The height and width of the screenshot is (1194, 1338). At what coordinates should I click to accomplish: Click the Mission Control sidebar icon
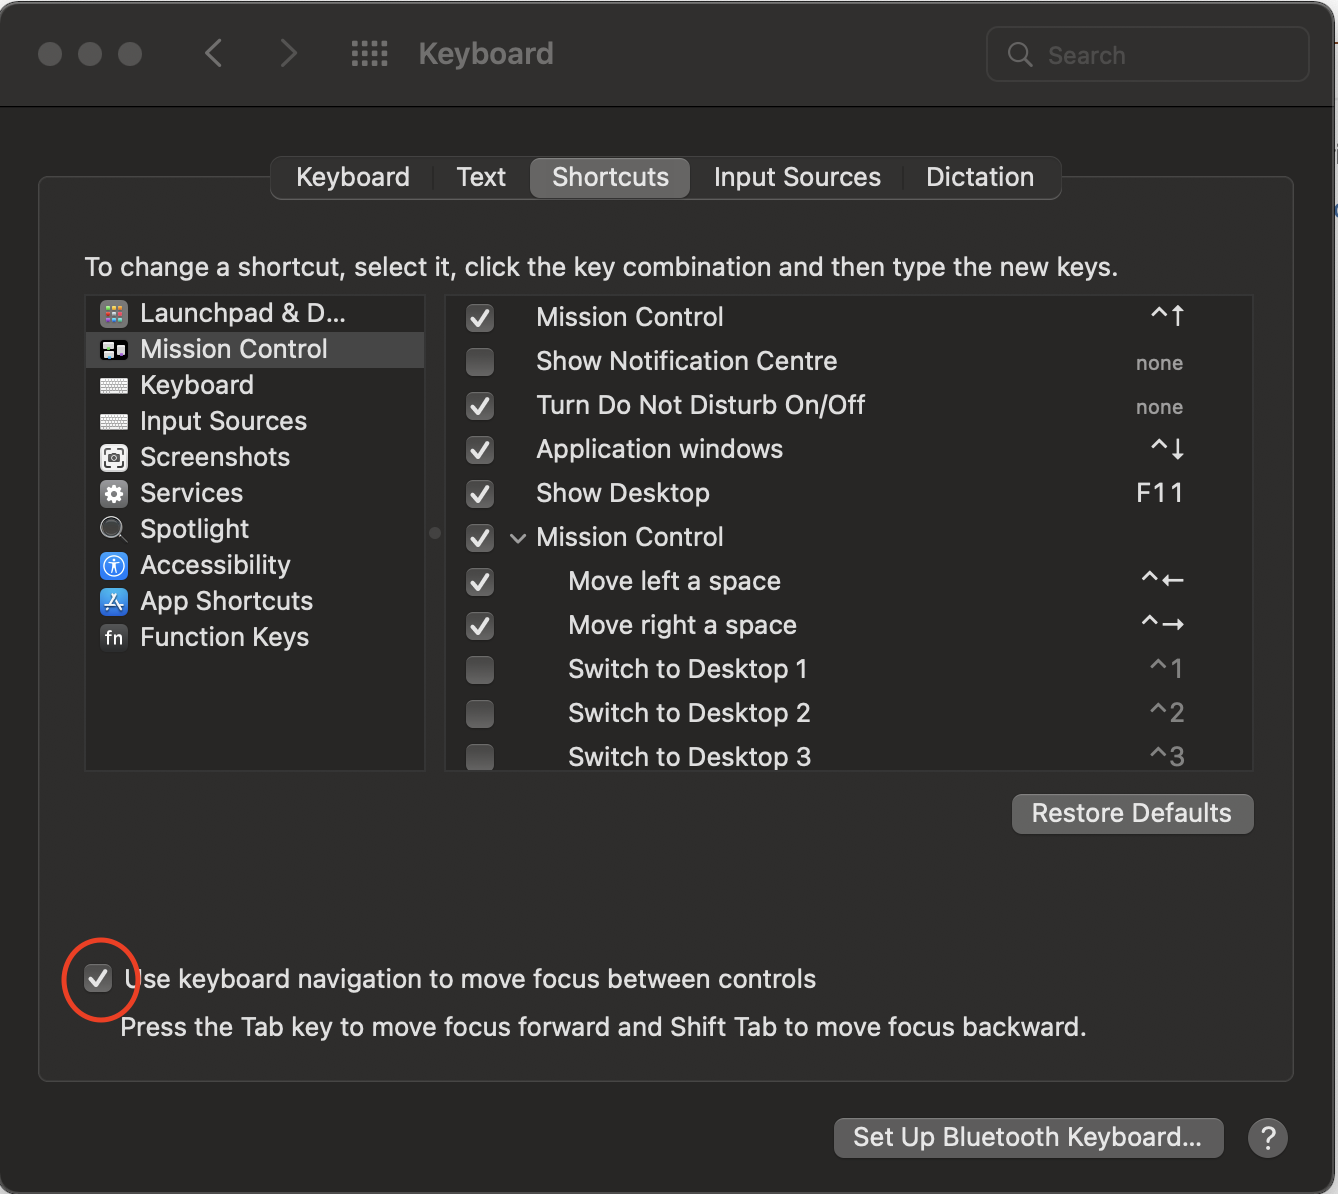[x=115, y=350]
